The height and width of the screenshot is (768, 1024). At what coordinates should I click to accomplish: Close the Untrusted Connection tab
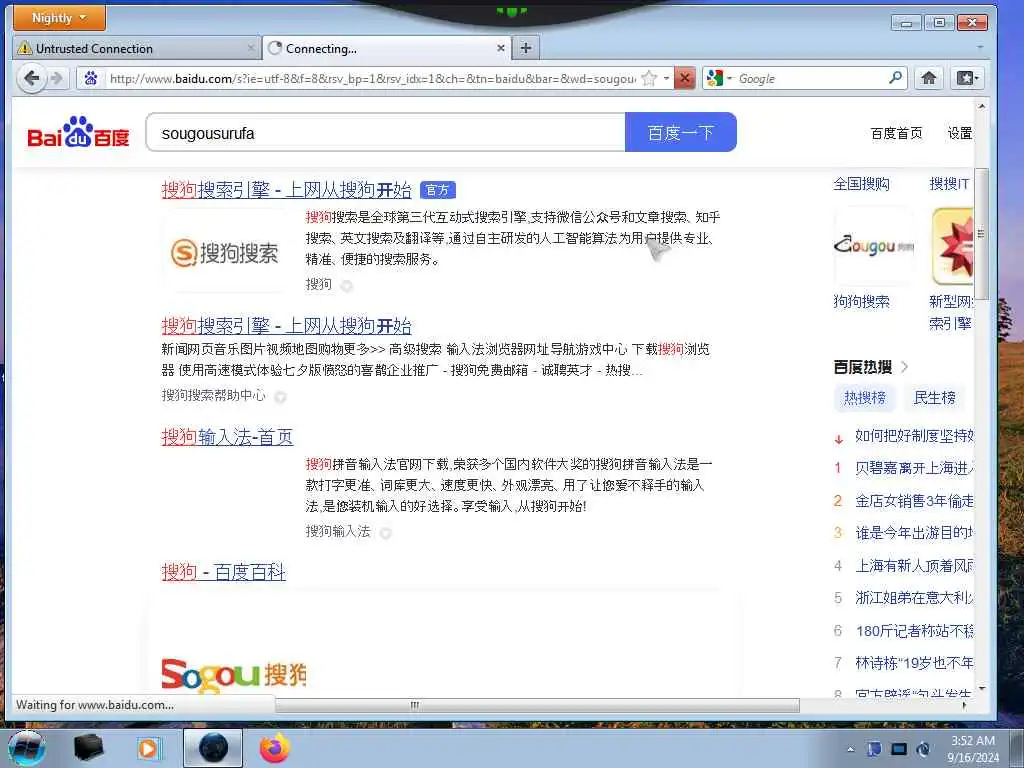[x=251, y=48]
